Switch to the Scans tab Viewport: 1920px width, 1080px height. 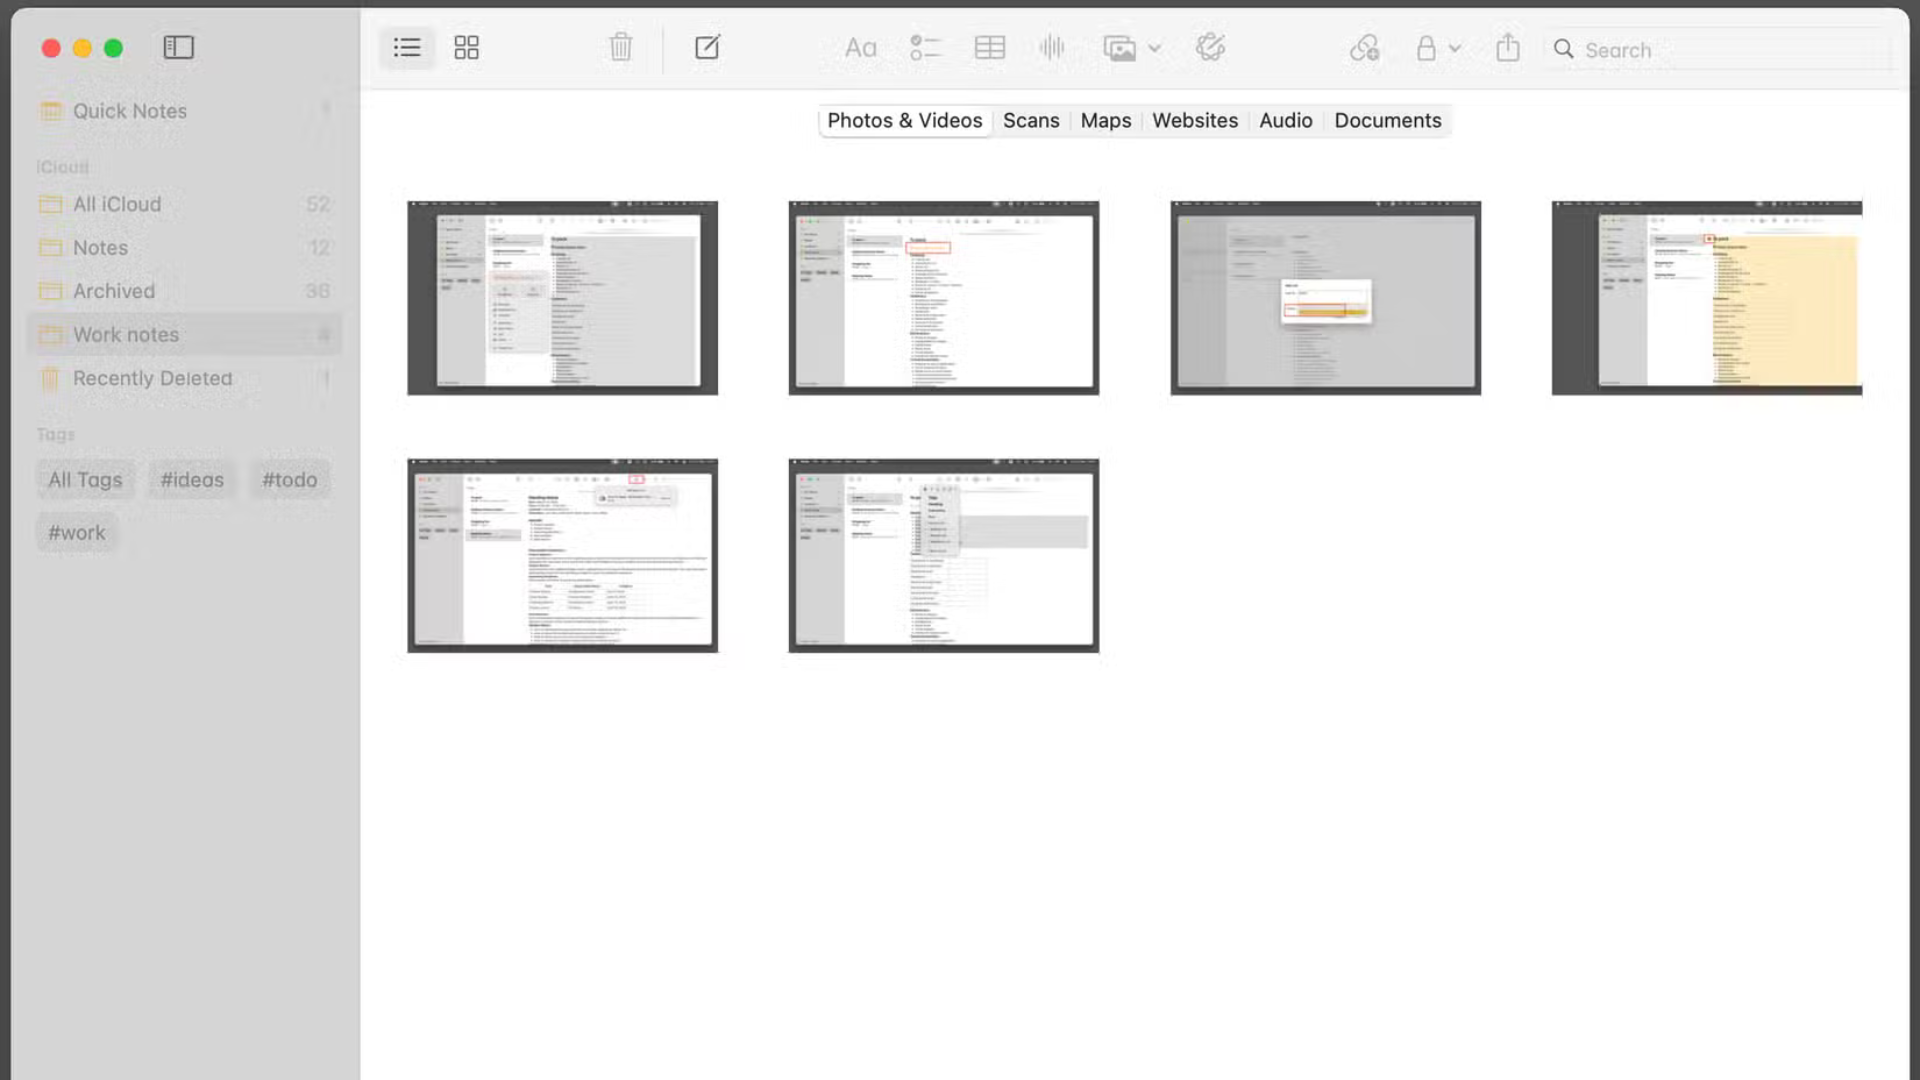(x=1031, y=120)
